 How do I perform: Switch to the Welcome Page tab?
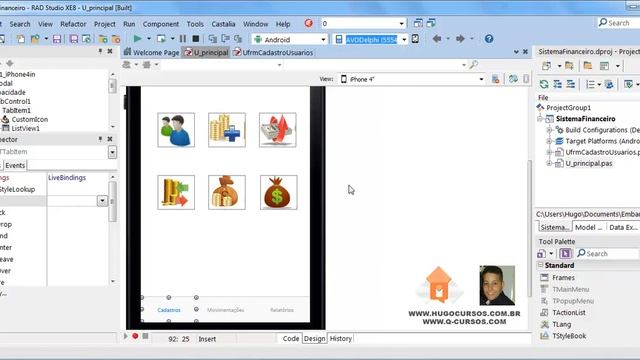click(151, 52)
